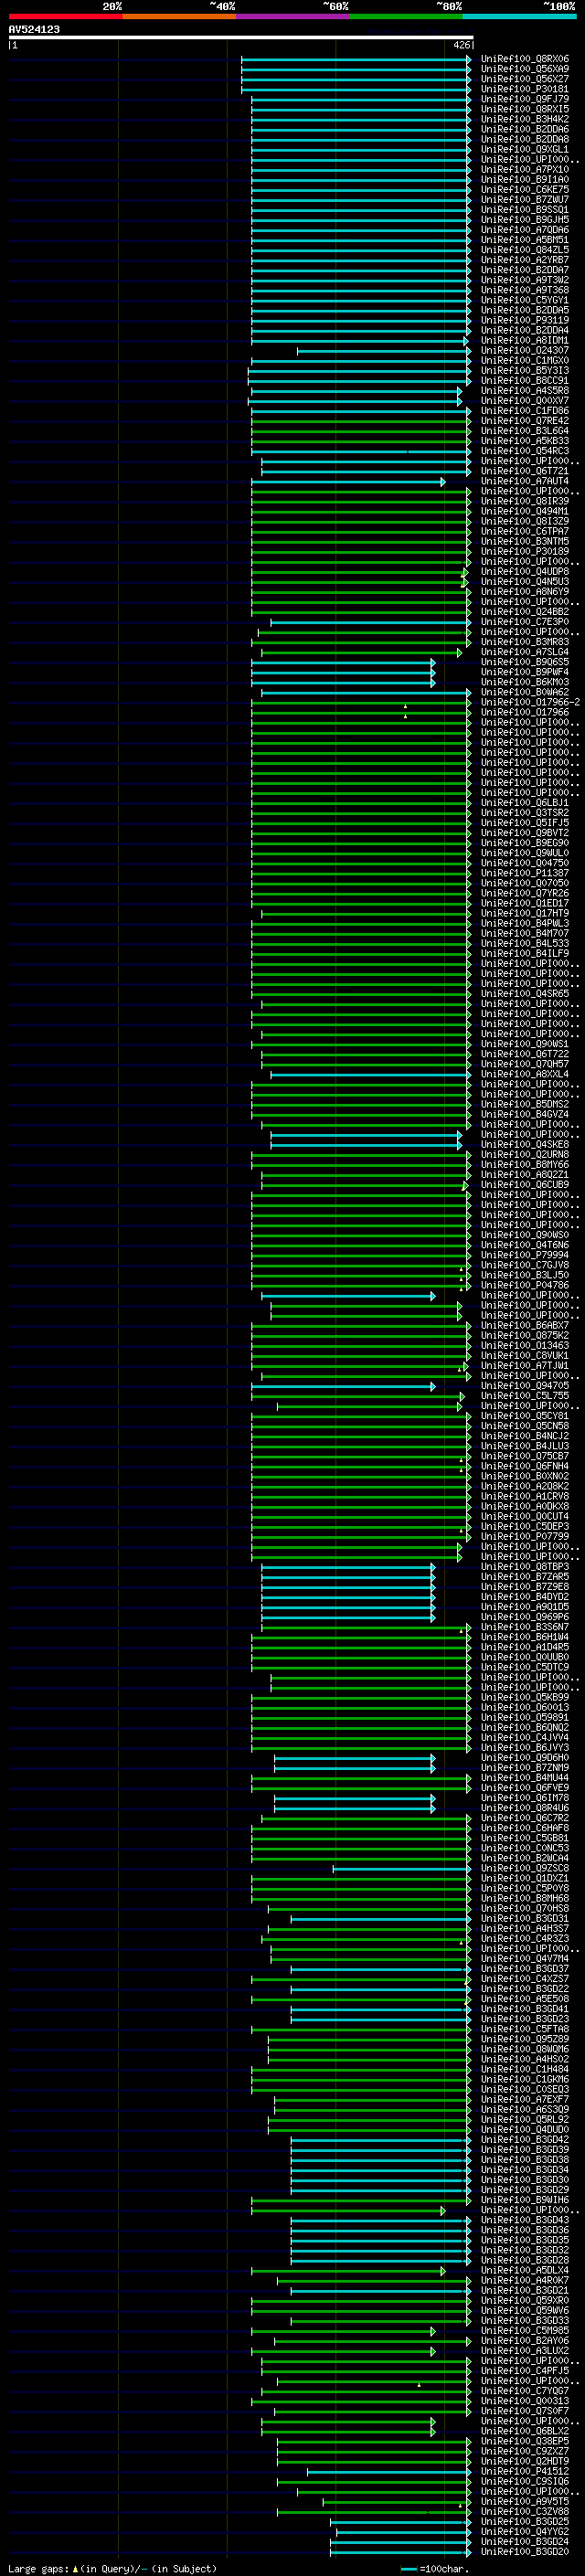The height and width of the screenshot is (2576, 585).
Task: Open the UniRef100_C5L755 hit
Action: click(x=525, y=1395)
